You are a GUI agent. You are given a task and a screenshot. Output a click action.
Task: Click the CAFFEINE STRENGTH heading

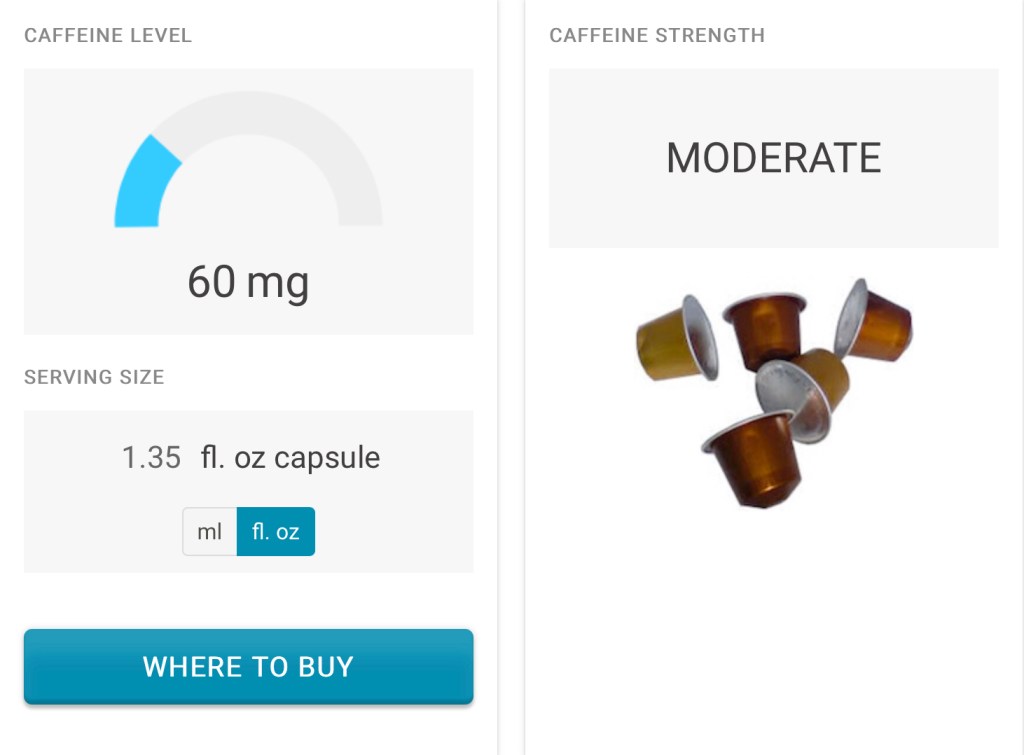click(657, 36)
